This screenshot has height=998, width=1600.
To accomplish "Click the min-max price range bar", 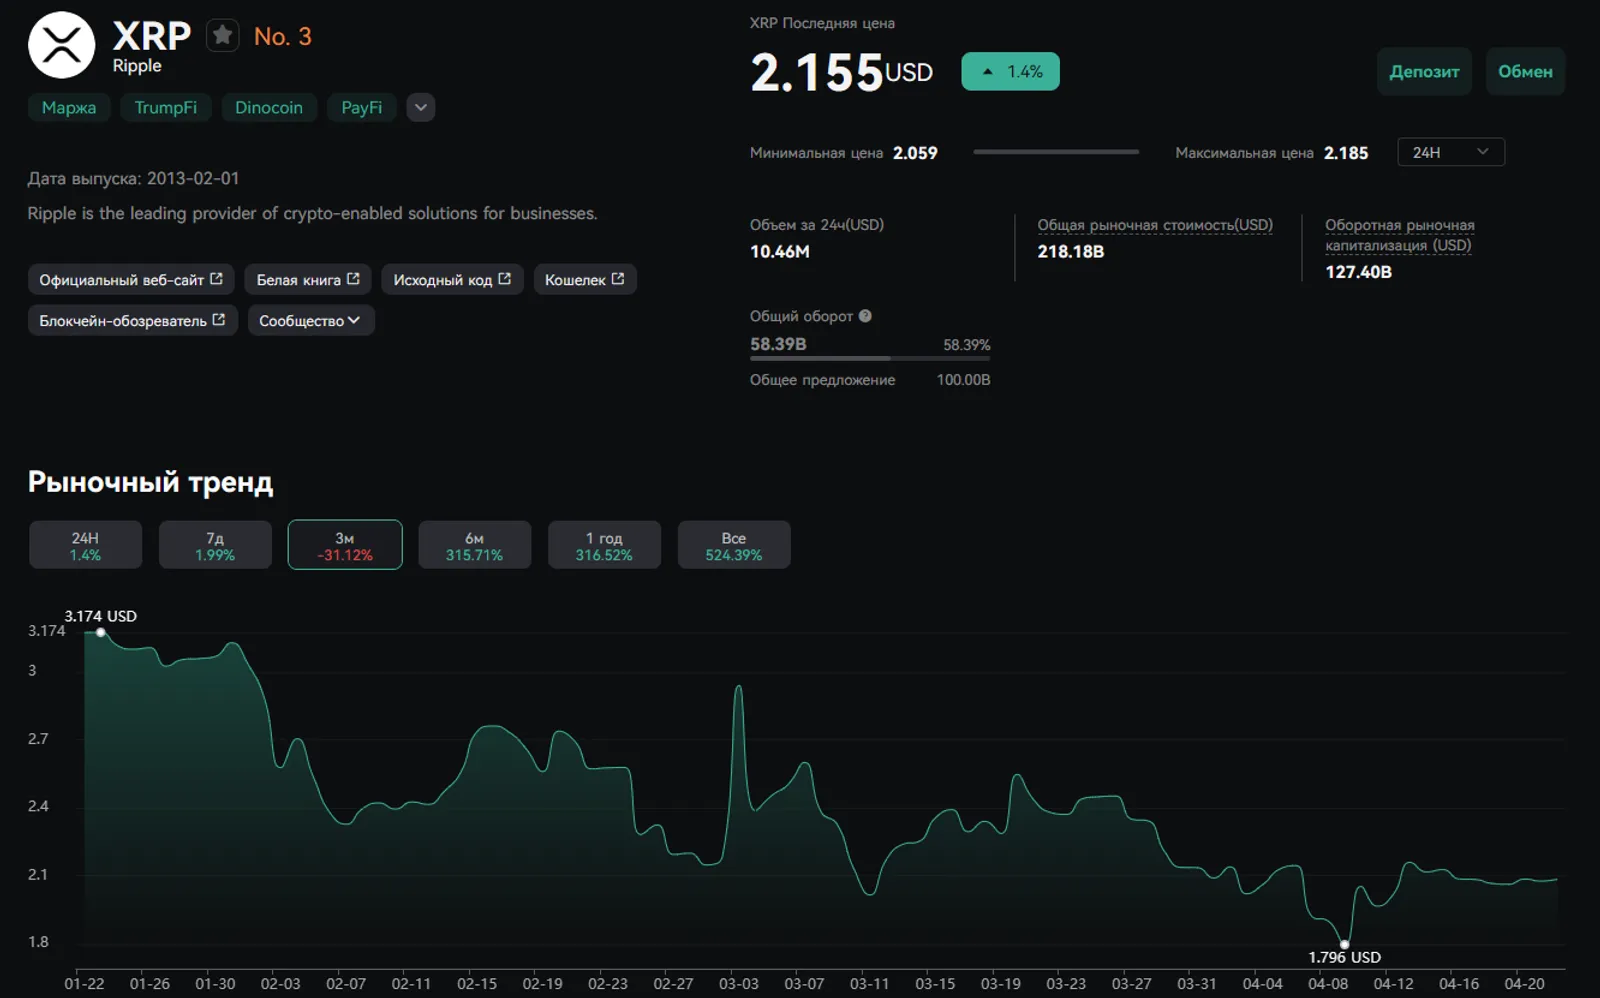I will 1056,152.
